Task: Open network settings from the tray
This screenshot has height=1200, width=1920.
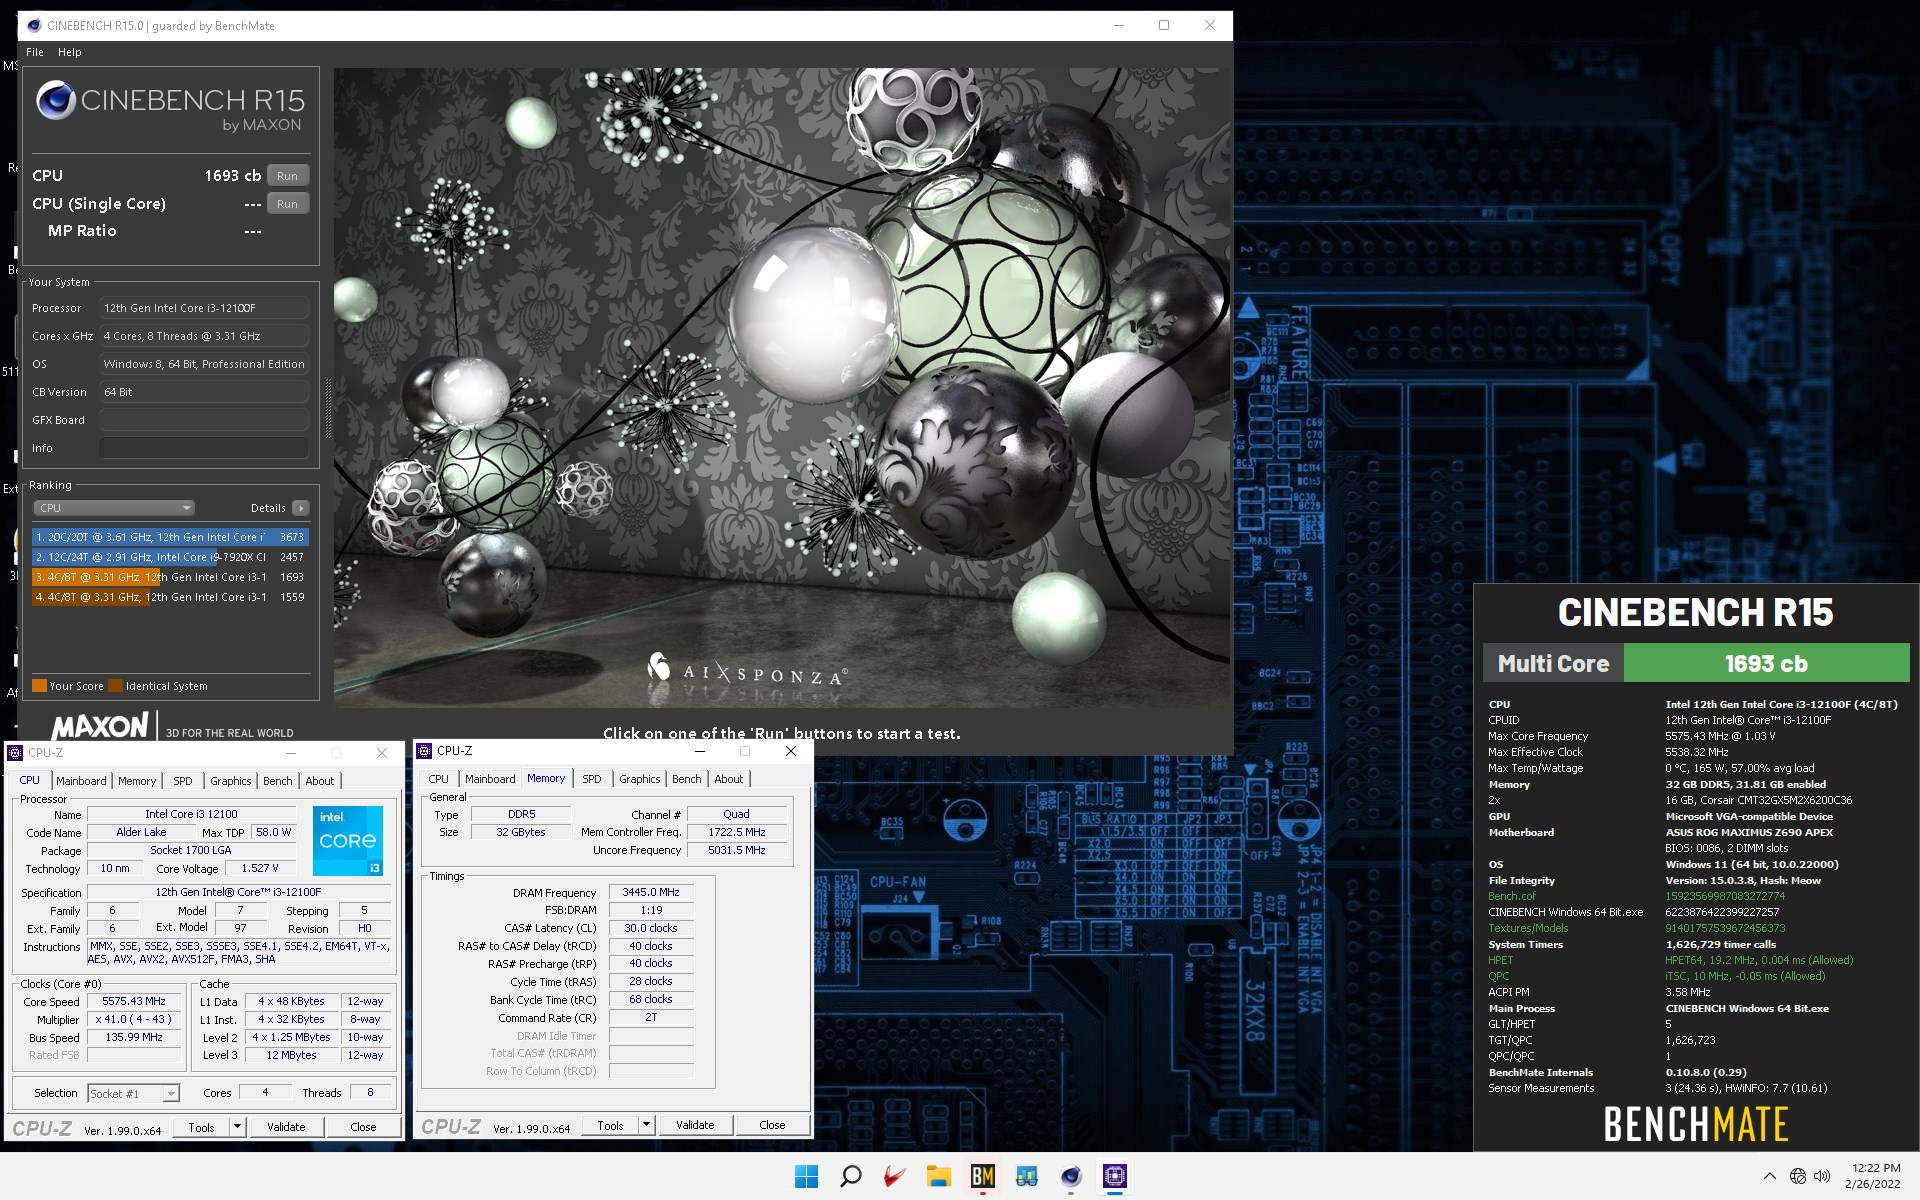Action: click(x=1797, y=1176)
